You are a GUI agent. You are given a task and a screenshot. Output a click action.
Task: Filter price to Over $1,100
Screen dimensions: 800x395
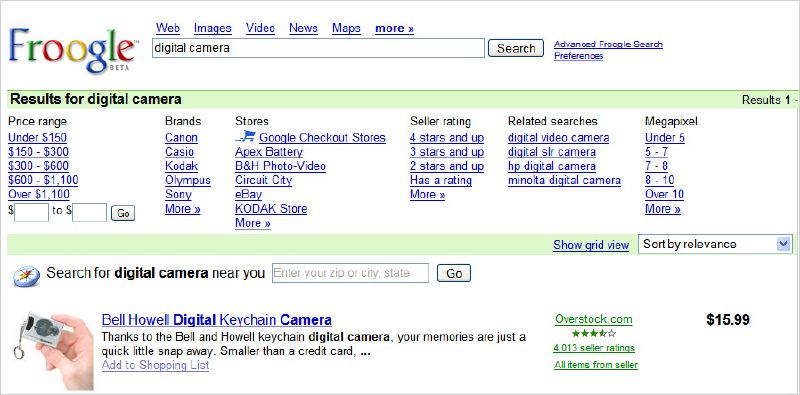tap(39, 194)
